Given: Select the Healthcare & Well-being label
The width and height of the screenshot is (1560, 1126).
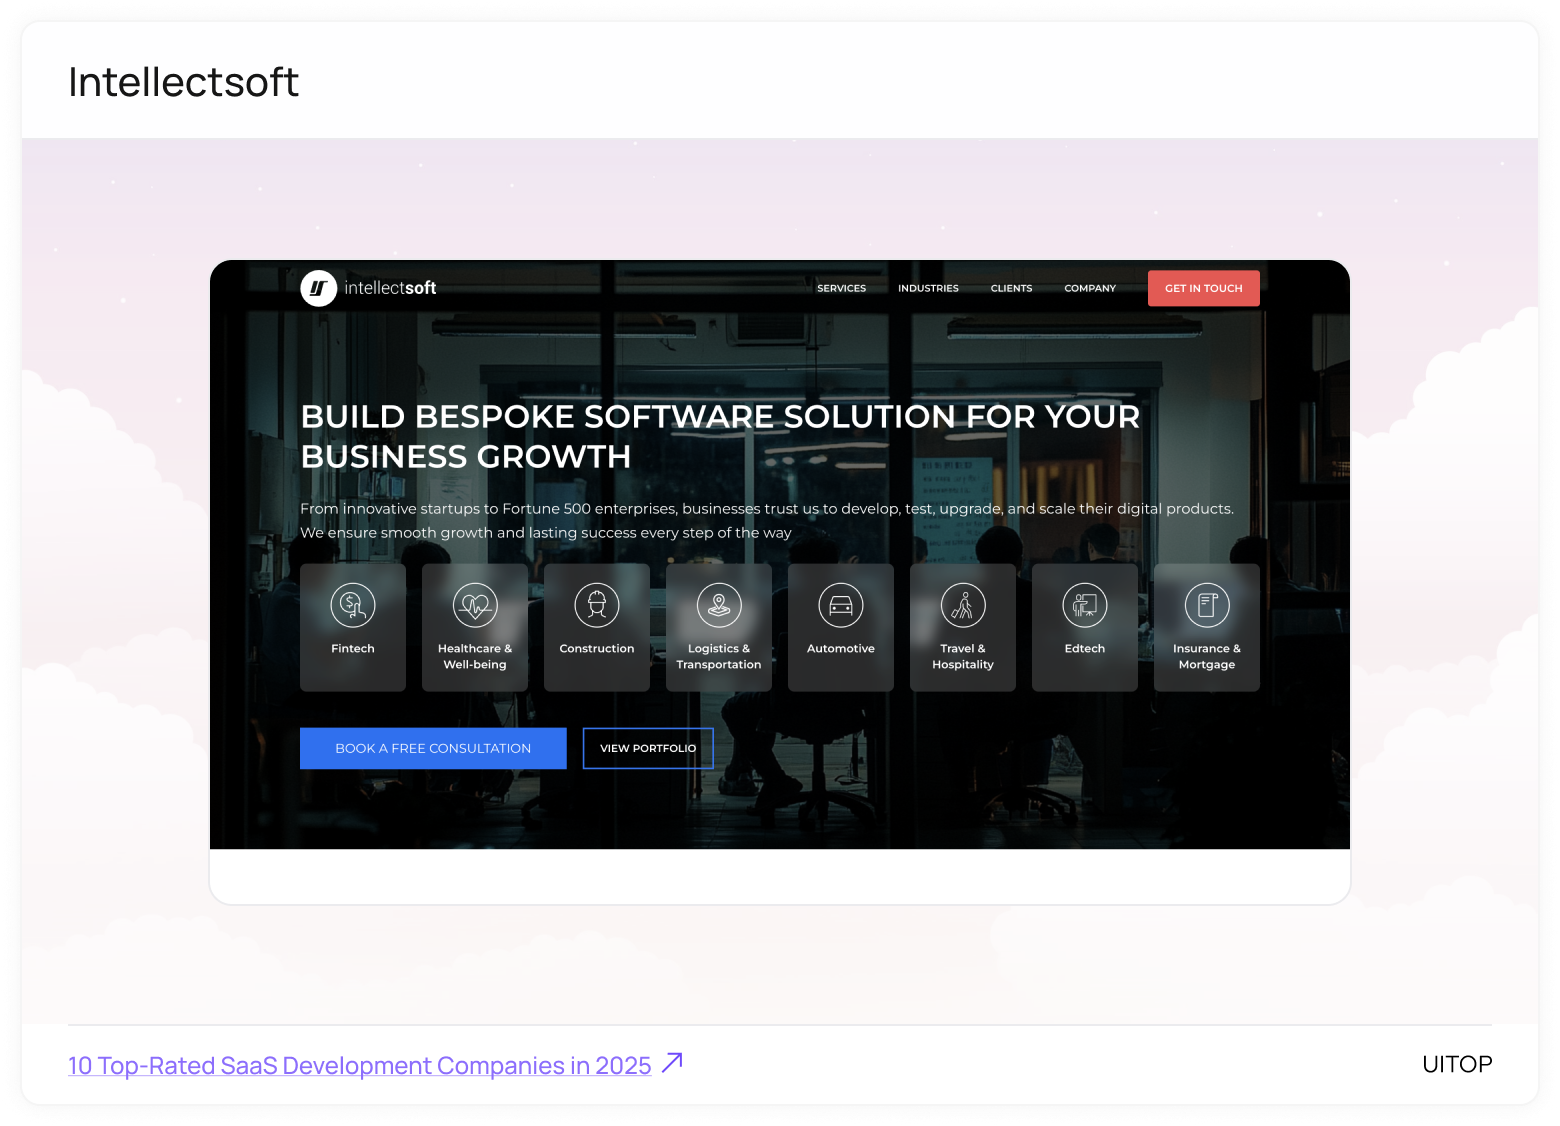Looking at the screenshot, I should [475, 657].
